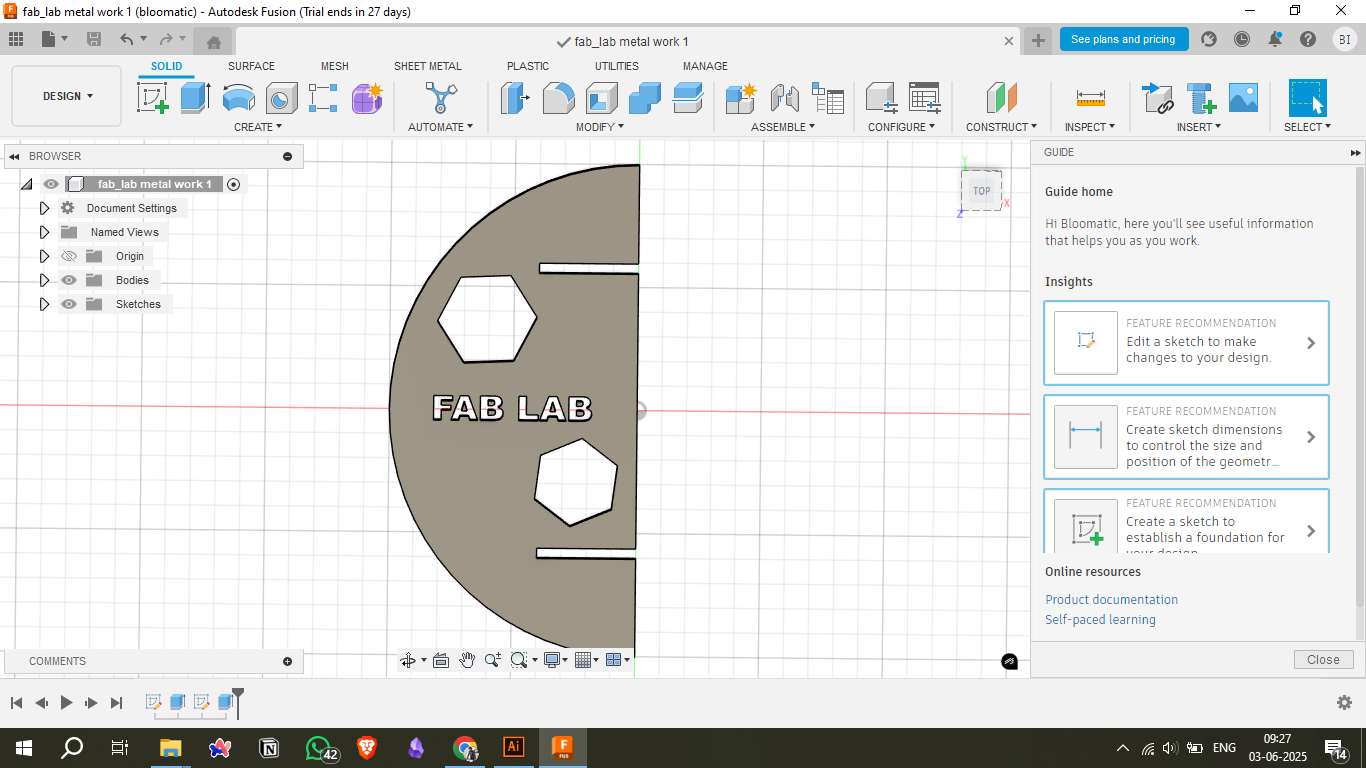1366x768 pixels.
Task: Toggle visibility of fab_lab metal work 1
Action: [51, 184]
